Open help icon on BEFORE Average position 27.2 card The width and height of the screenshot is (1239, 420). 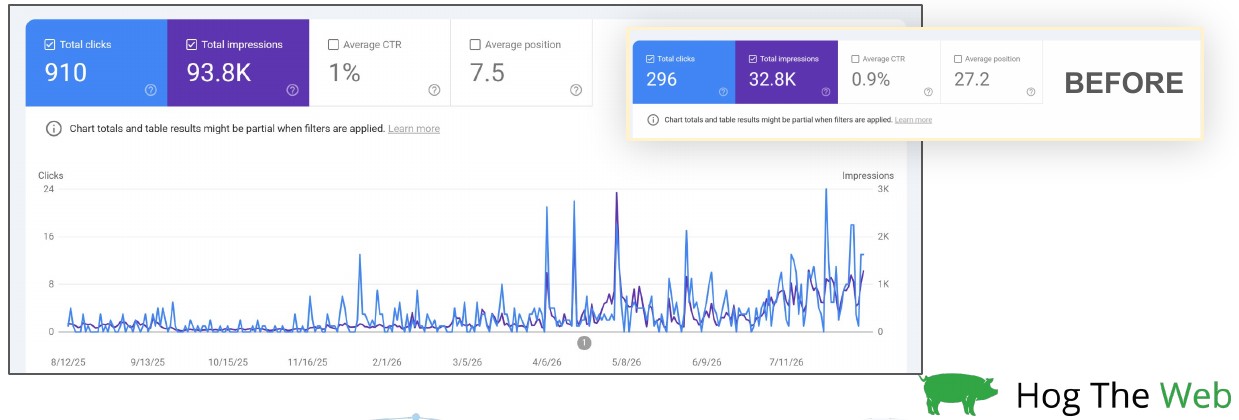[1030, 92]
